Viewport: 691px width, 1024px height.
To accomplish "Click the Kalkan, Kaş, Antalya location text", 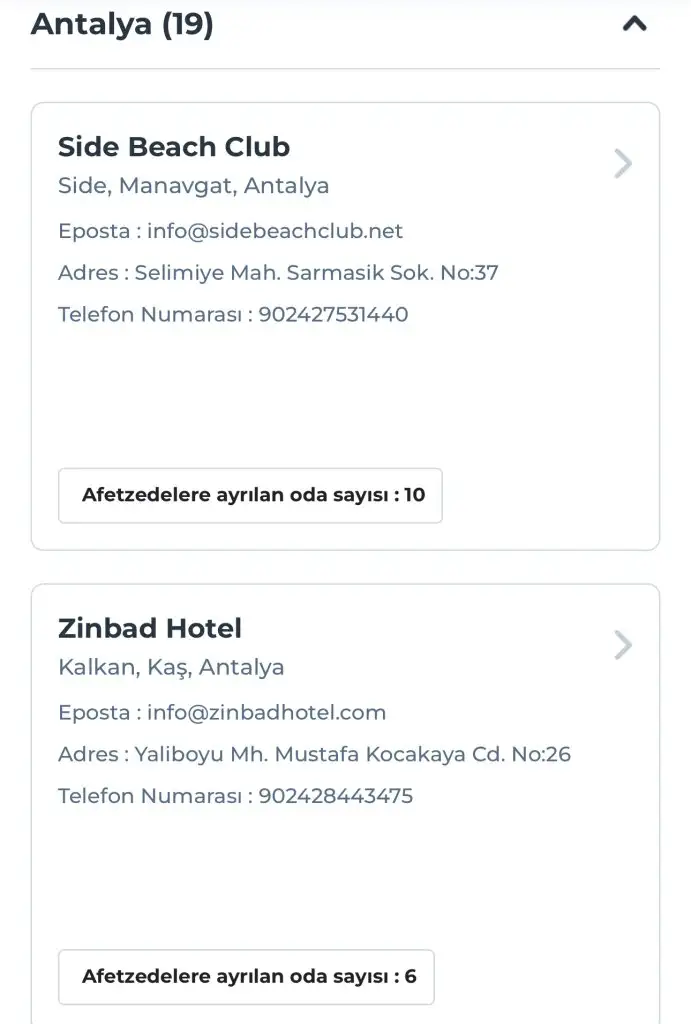I will [171, 667].
